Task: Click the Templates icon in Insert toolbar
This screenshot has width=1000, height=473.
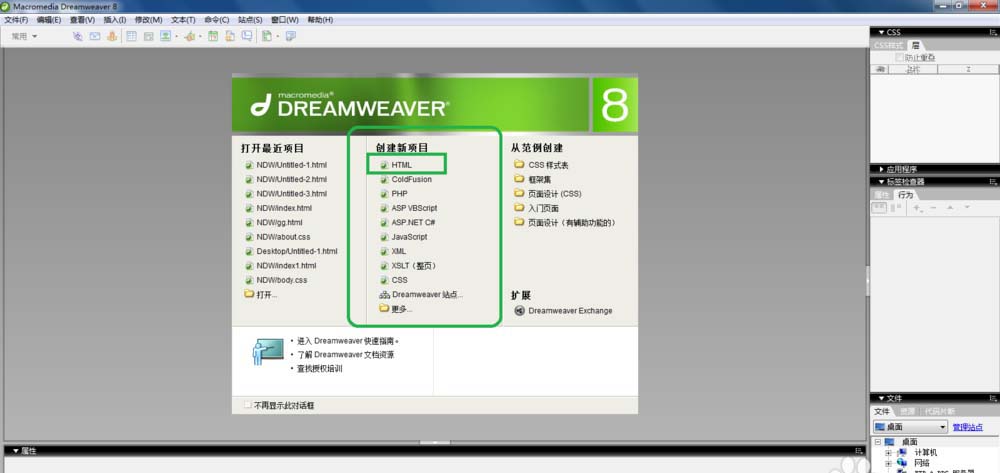Action: coord(267,36)
